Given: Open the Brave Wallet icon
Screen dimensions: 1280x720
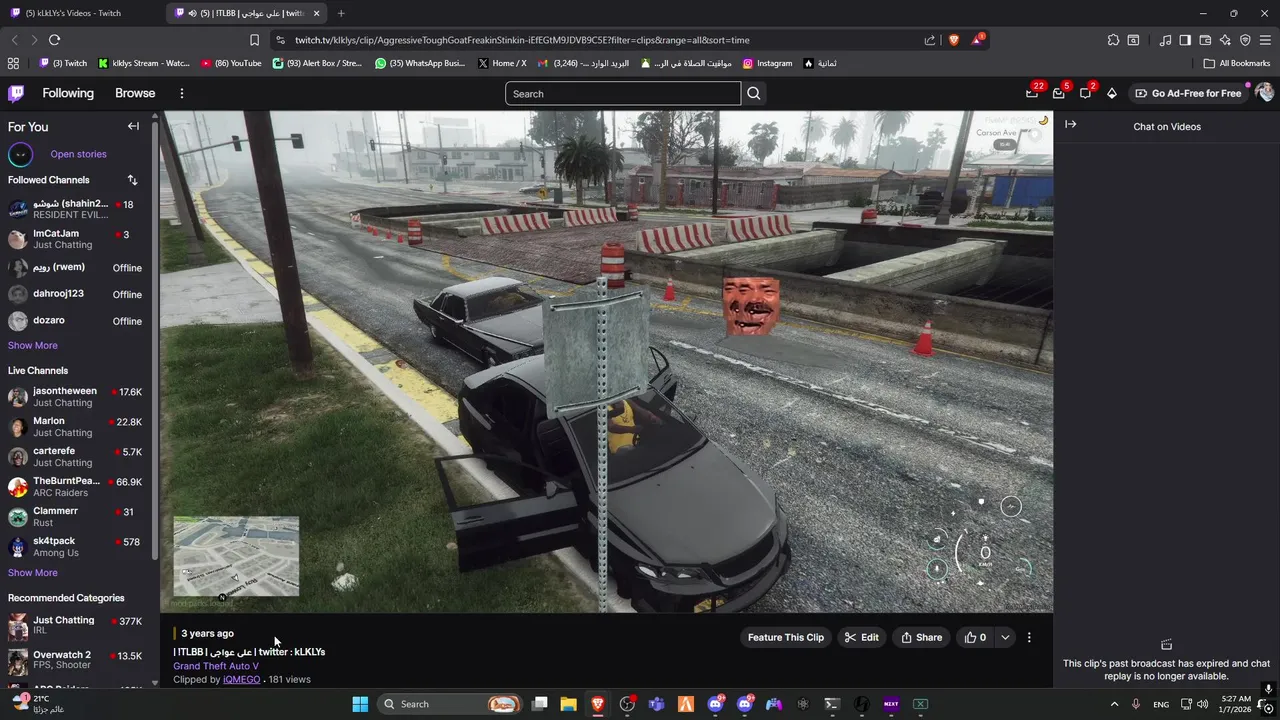Looking at the screenshot, I should point(1205,40).
